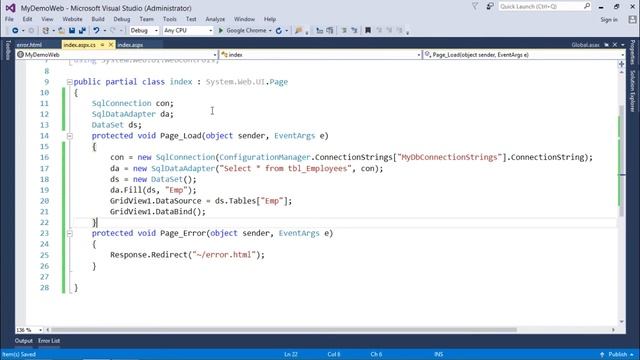
Task: Click the Find in Files toolbar icon
Action: coord(299,31)
